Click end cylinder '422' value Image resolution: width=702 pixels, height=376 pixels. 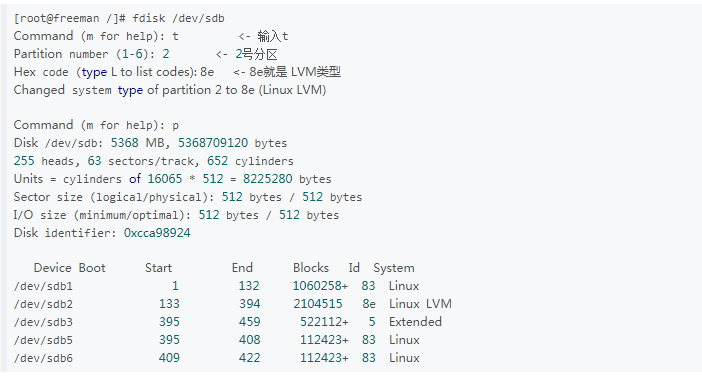(x=249, y=357)
